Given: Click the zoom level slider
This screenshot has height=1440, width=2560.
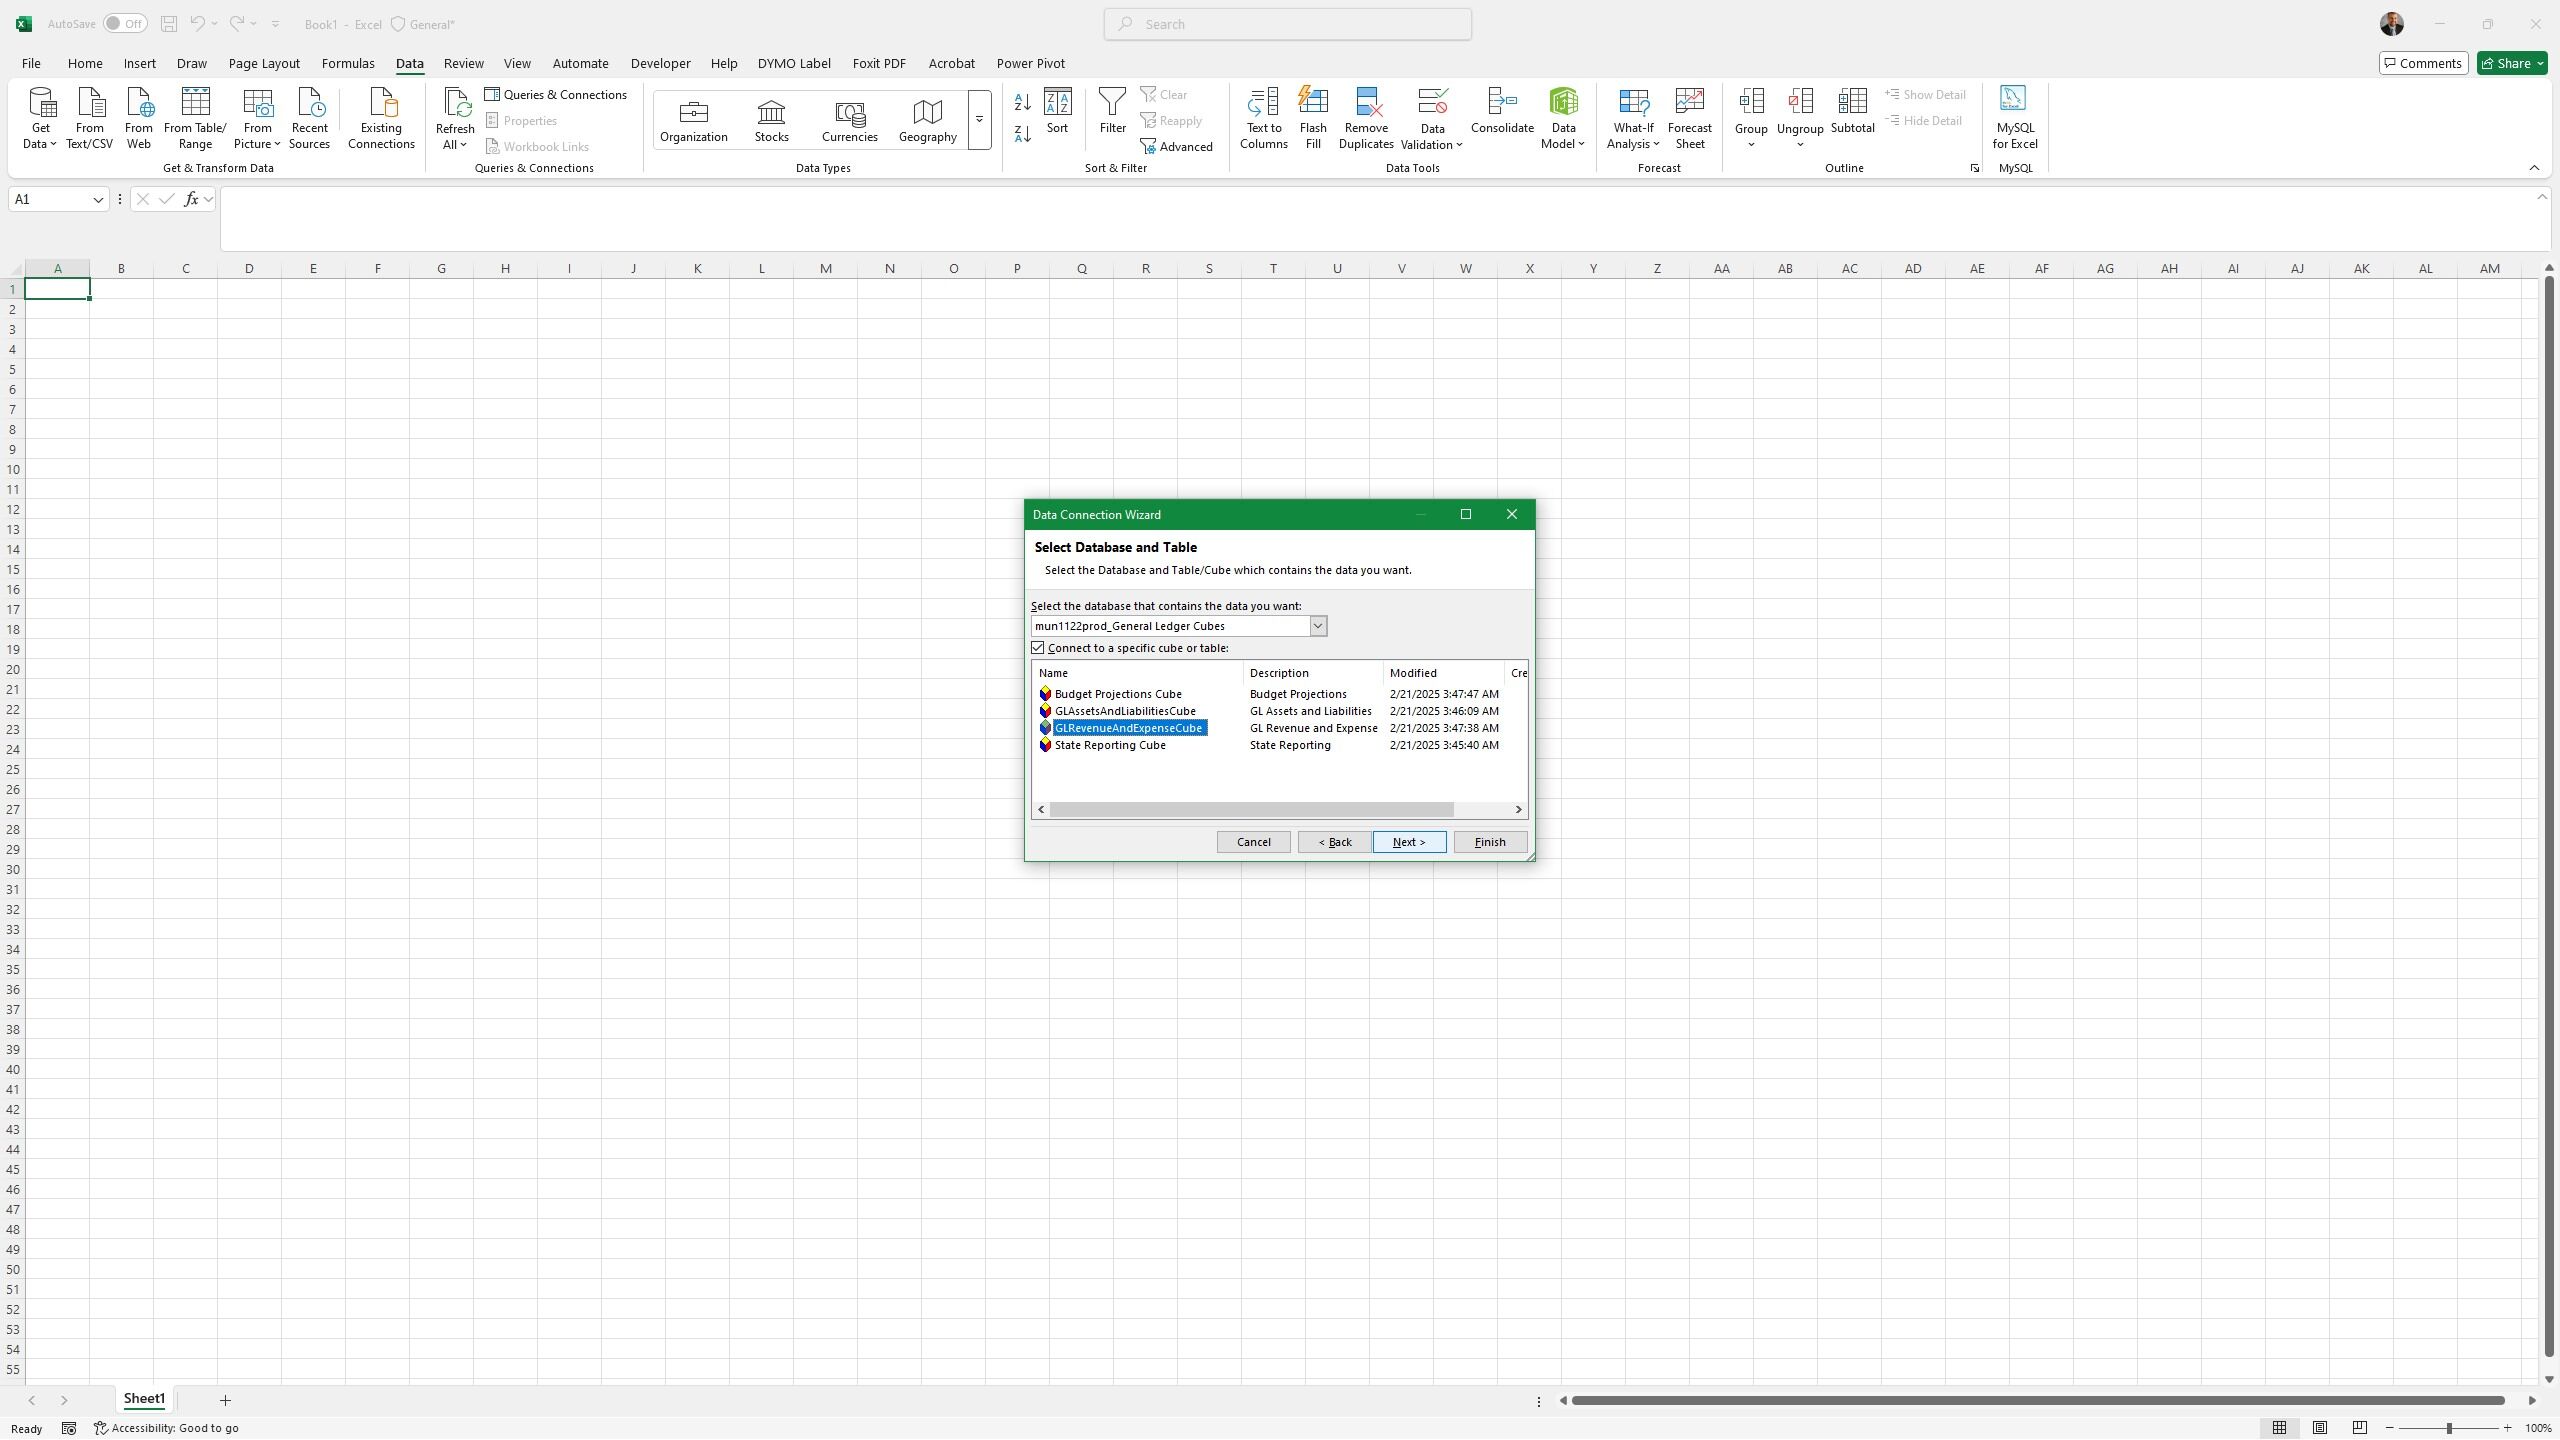Looking at the screenshot, I should [2448, 1428].
